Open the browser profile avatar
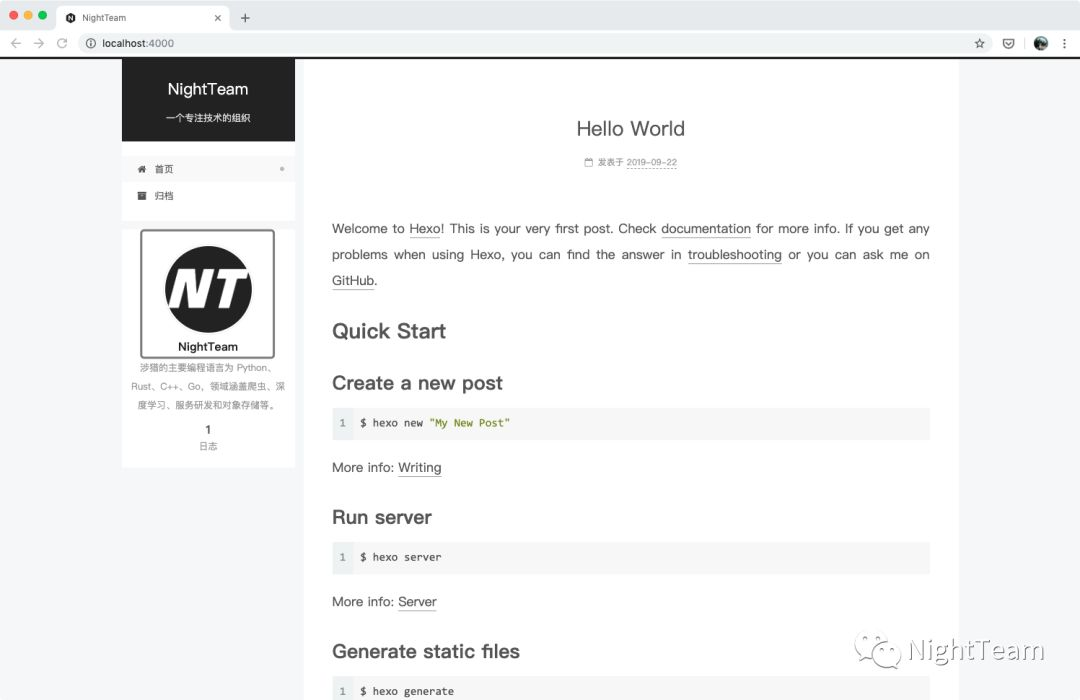 (1041, 43)
